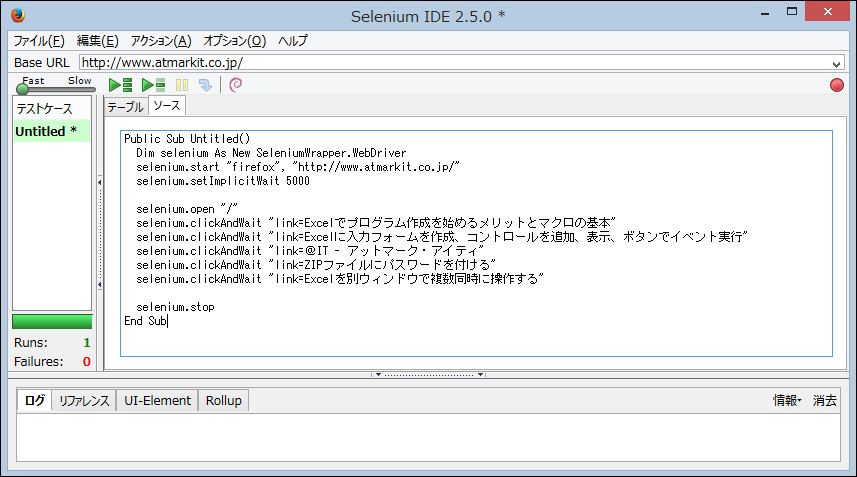Viewport: 857px width, 477px height.
Task: Click the play current test case icon
Action: click(153, 86)
